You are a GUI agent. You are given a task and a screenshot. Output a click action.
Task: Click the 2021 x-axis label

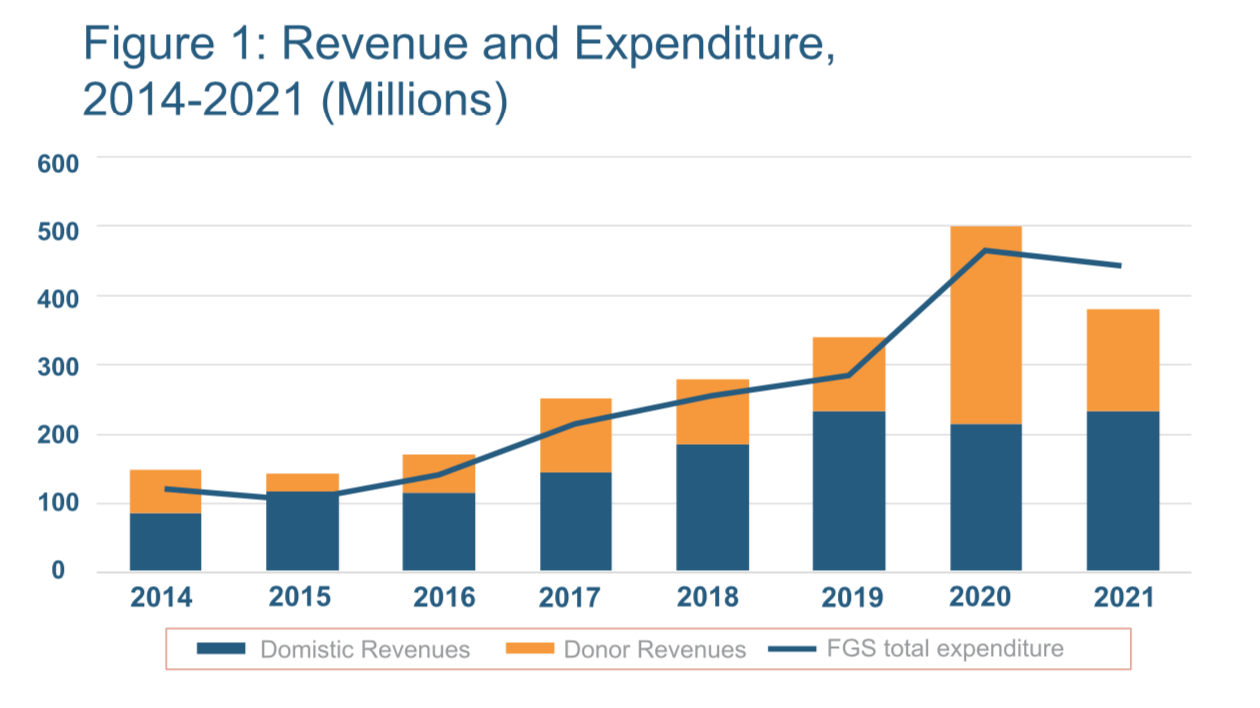[x=1122, y=598]
